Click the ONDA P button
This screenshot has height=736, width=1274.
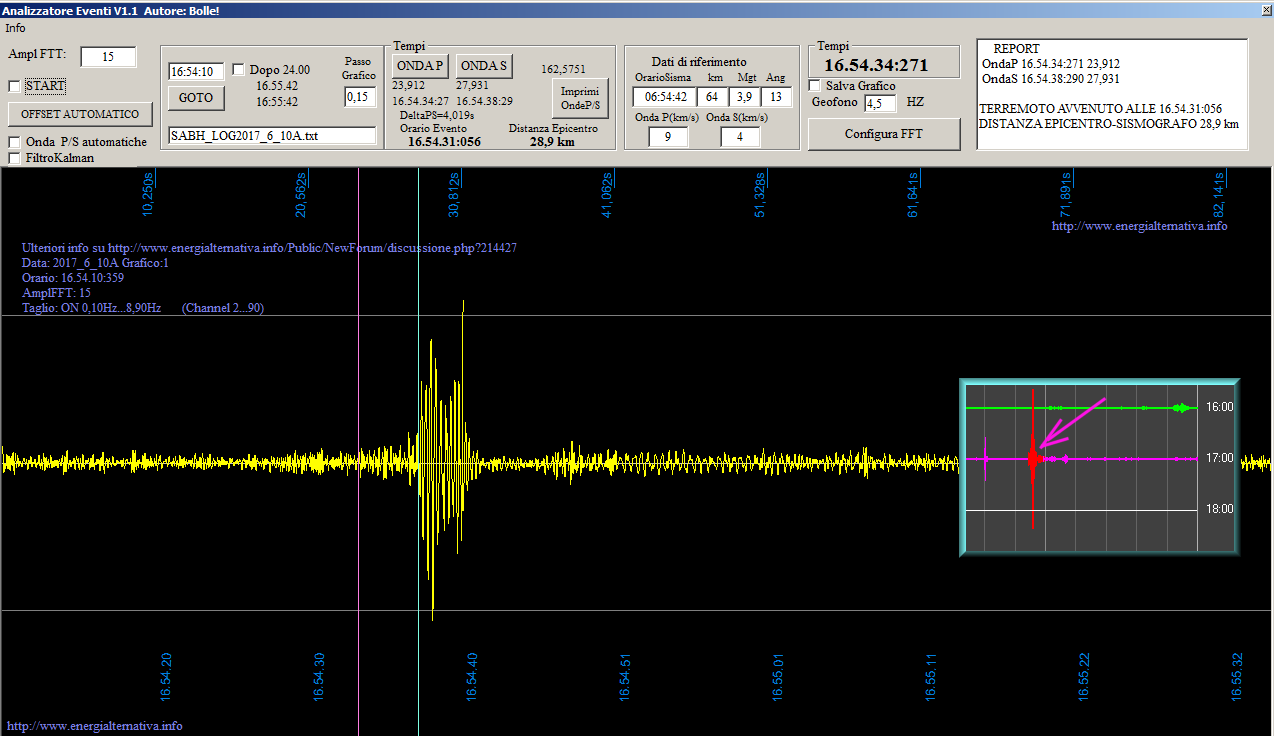420,66
